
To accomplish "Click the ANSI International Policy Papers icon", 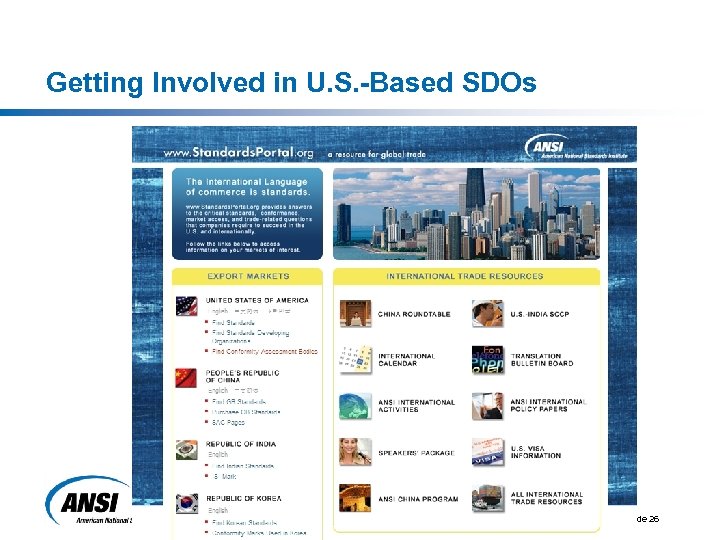I will [488, 406].
